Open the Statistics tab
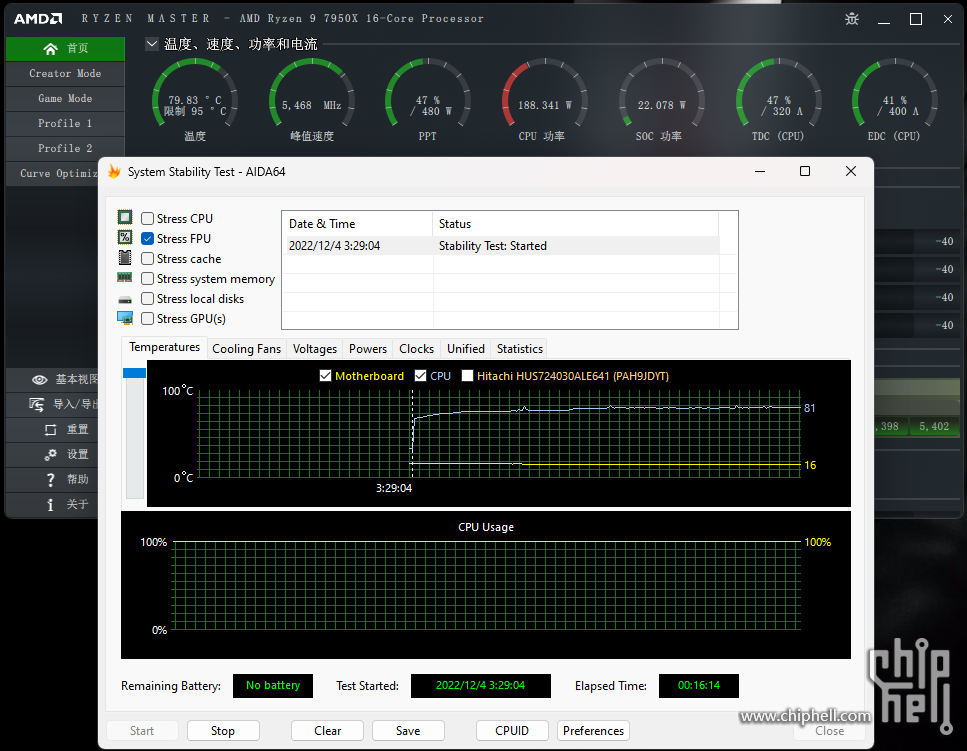Image resolution: width=967 pixels, height=751 pixels. 520,348
